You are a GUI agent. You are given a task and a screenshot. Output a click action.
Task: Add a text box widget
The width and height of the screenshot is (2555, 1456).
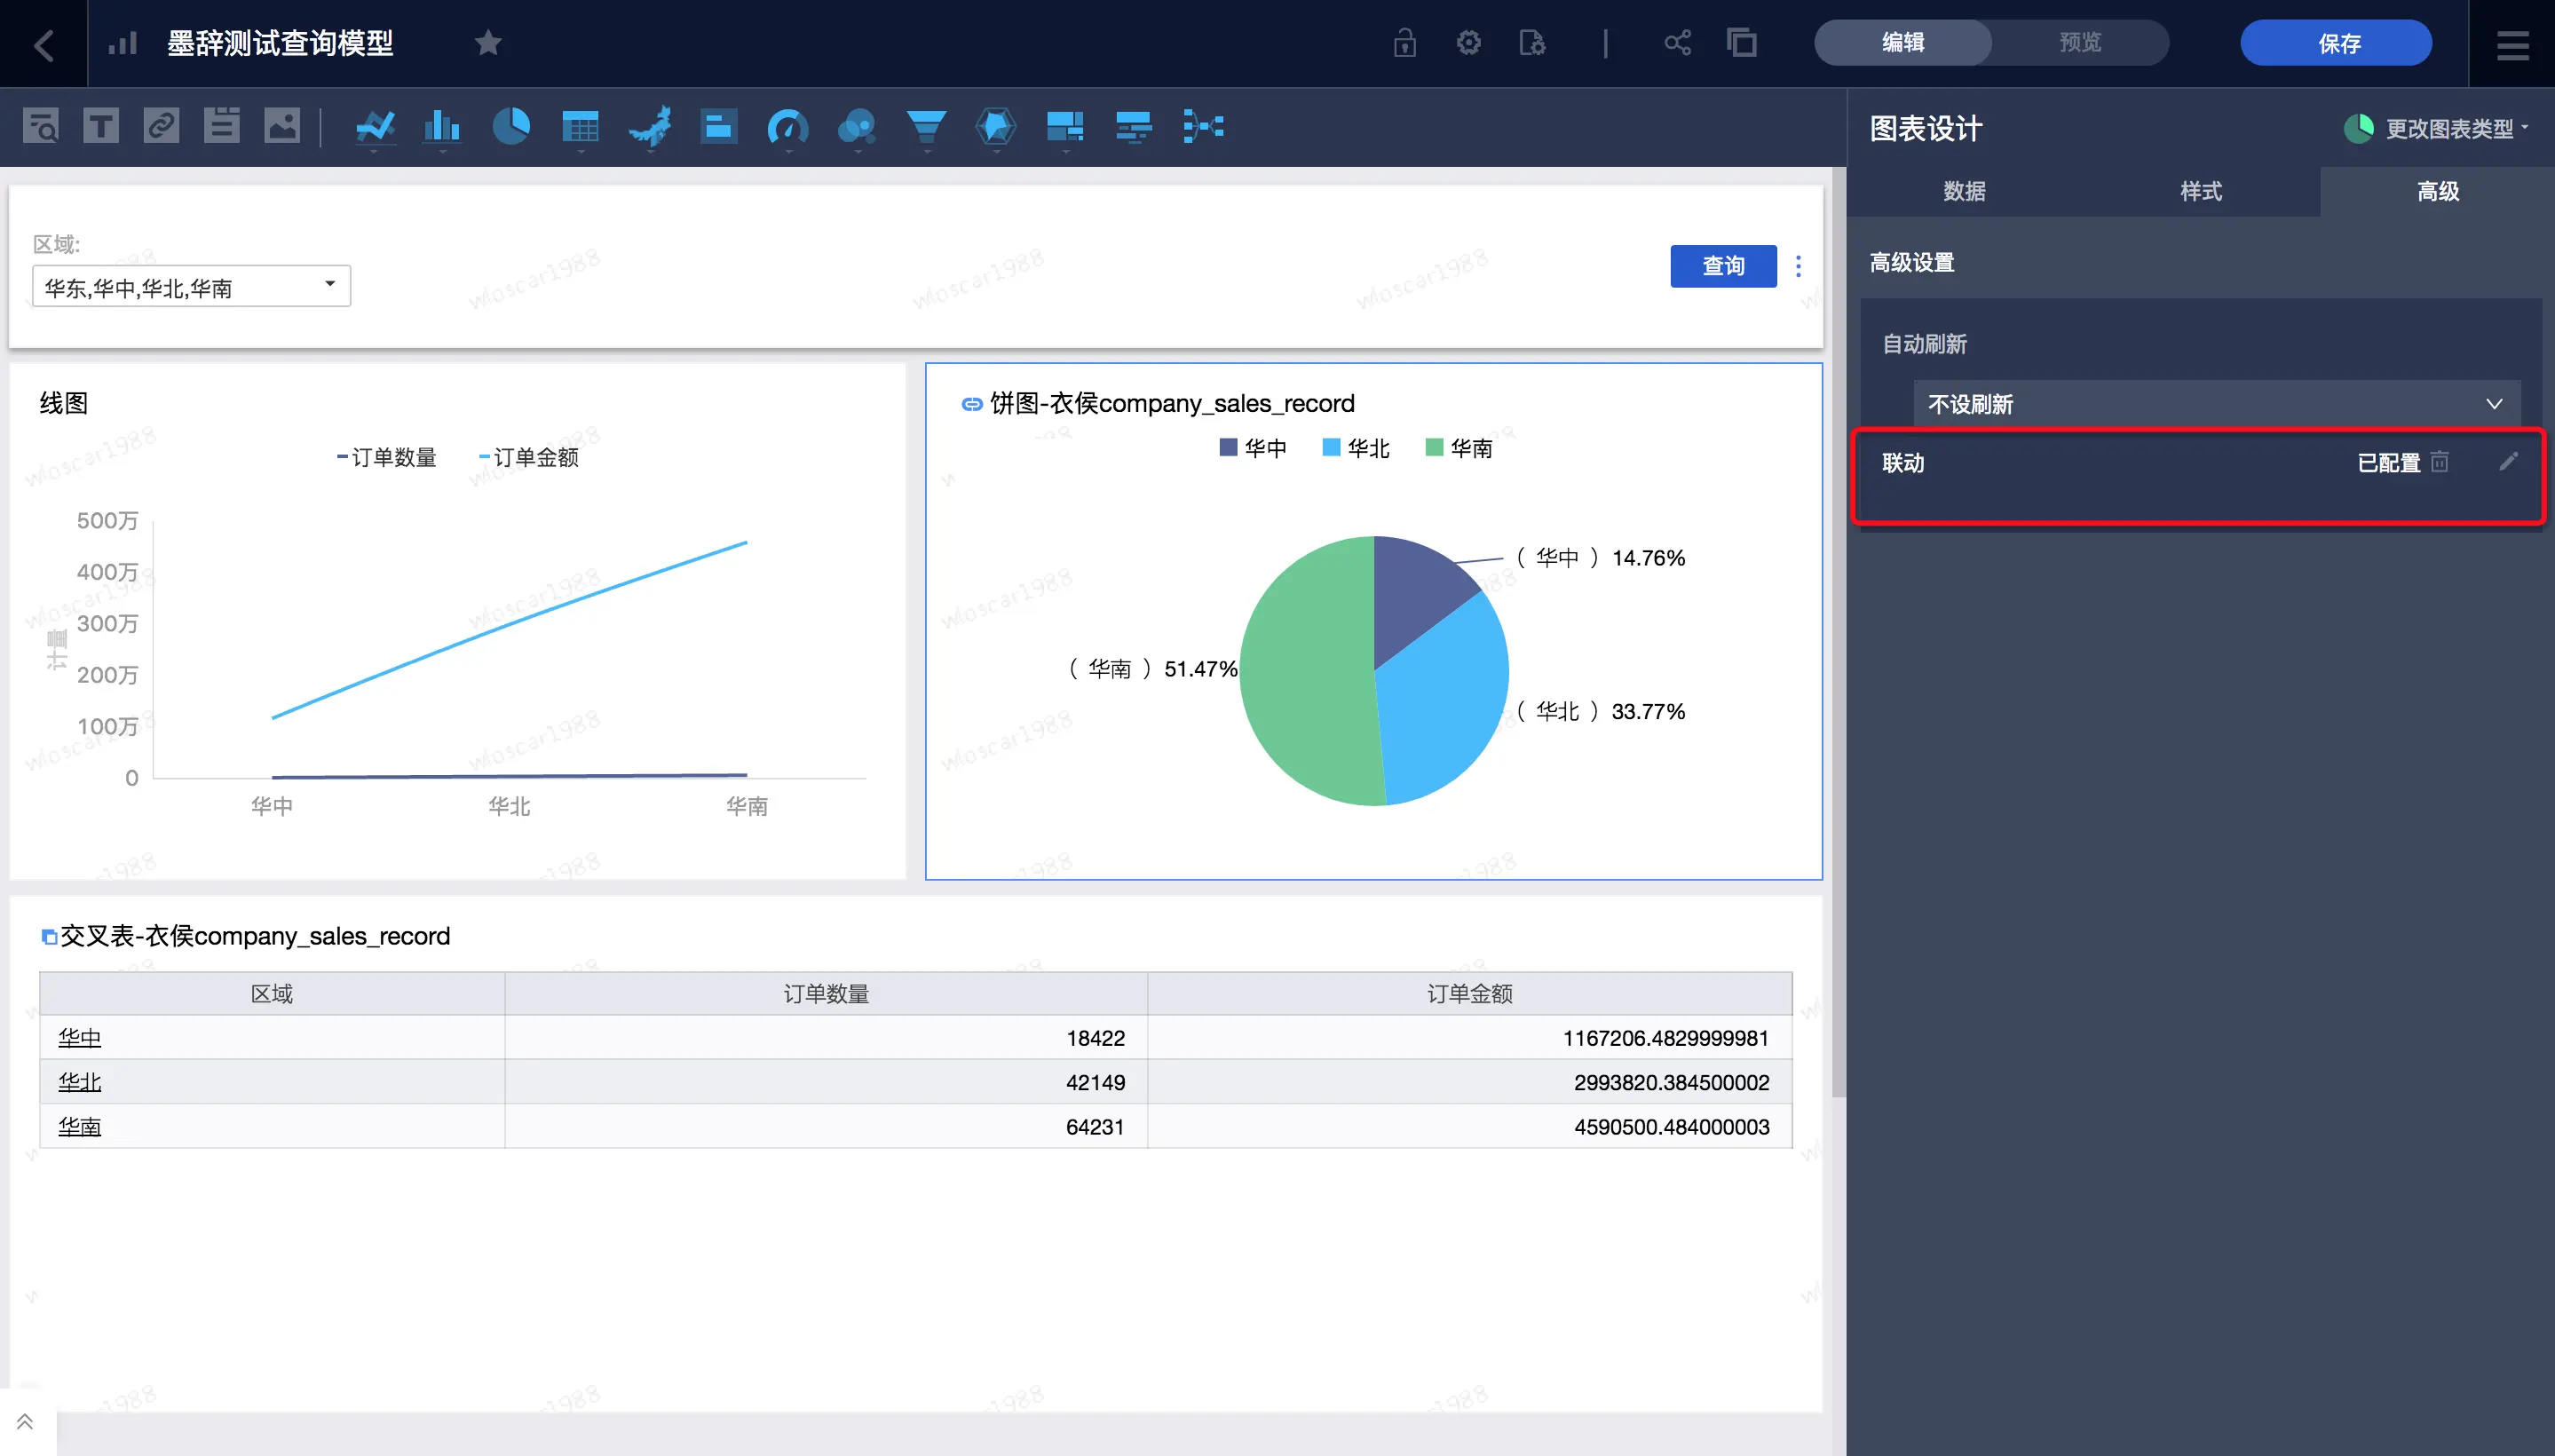101,127
